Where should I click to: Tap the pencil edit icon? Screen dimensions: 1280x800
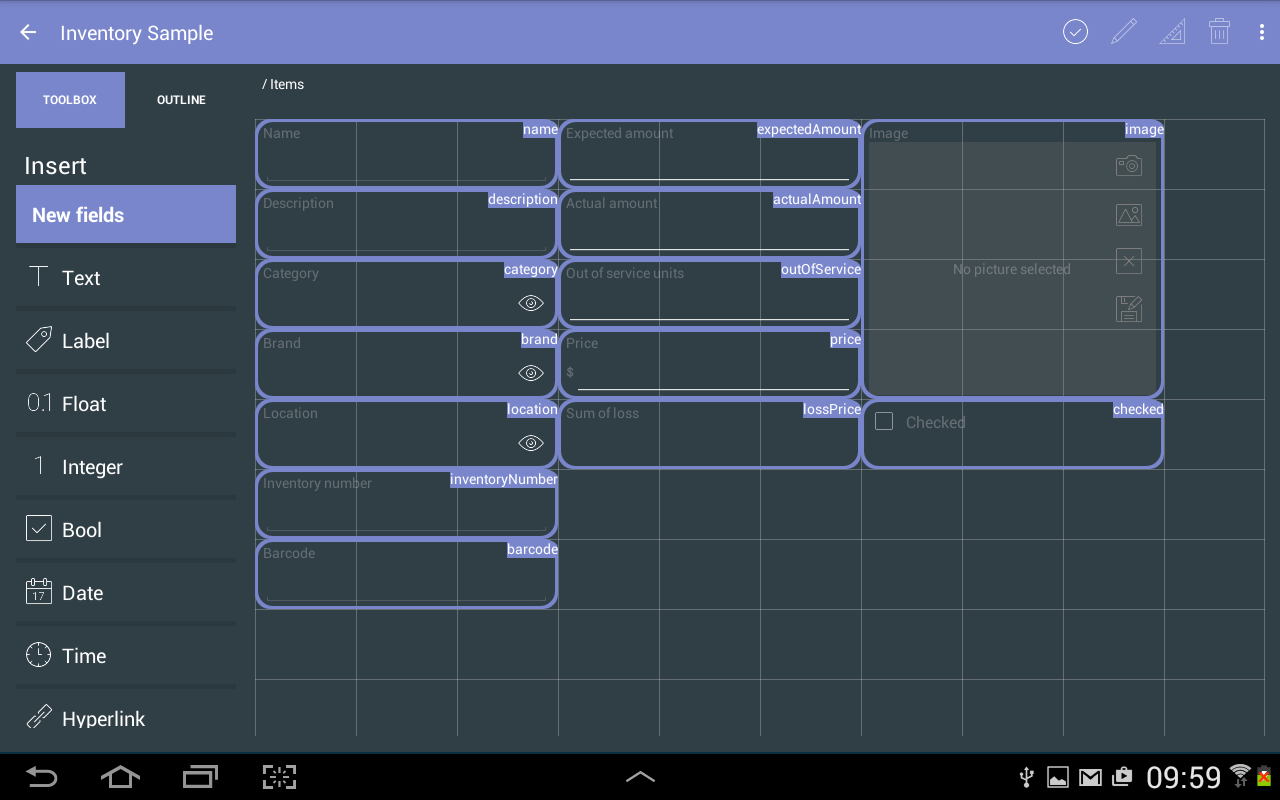click(1124, 32)
